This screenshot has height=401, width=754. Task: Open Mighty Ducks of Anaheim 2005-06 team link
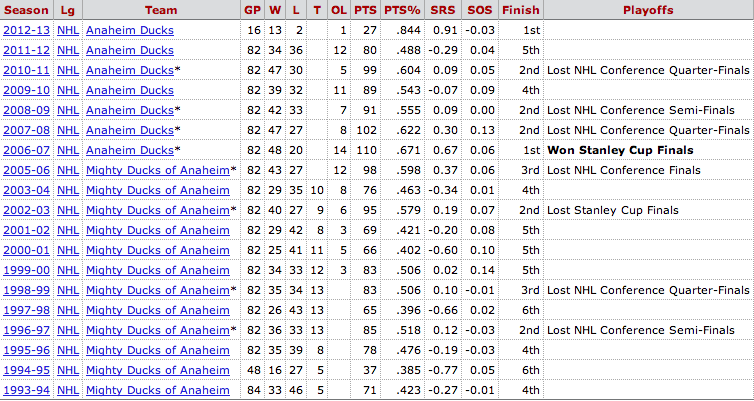(158, 170)
